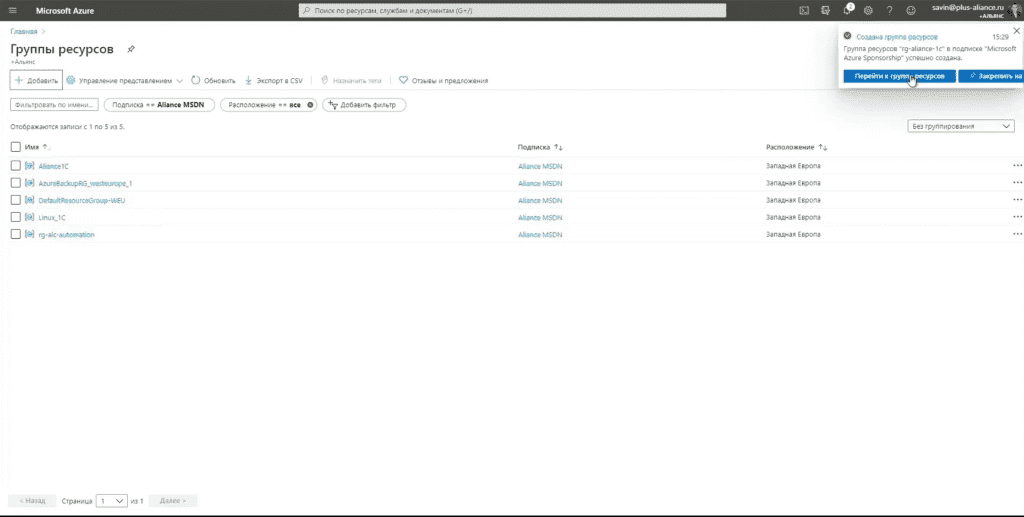Pin the Группы ресурсов page to dashboard
The height and width of the screenshot is (517, 1024).
131,50
